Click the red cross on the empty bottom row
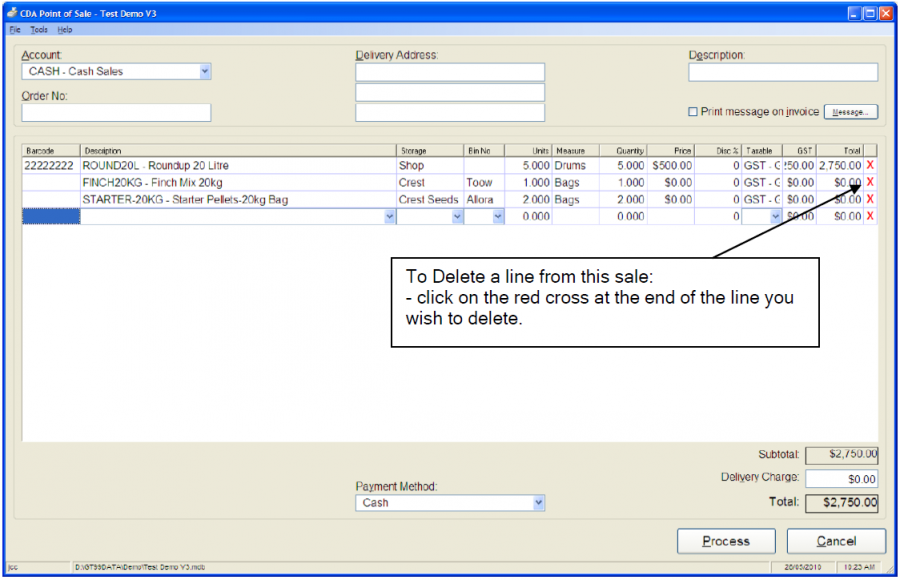 [869, 216]
